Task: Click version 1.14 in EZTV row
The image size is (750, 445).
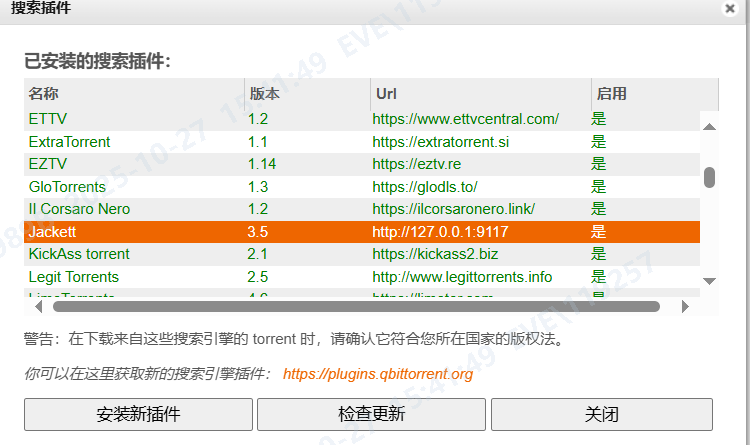Action: 262,164
